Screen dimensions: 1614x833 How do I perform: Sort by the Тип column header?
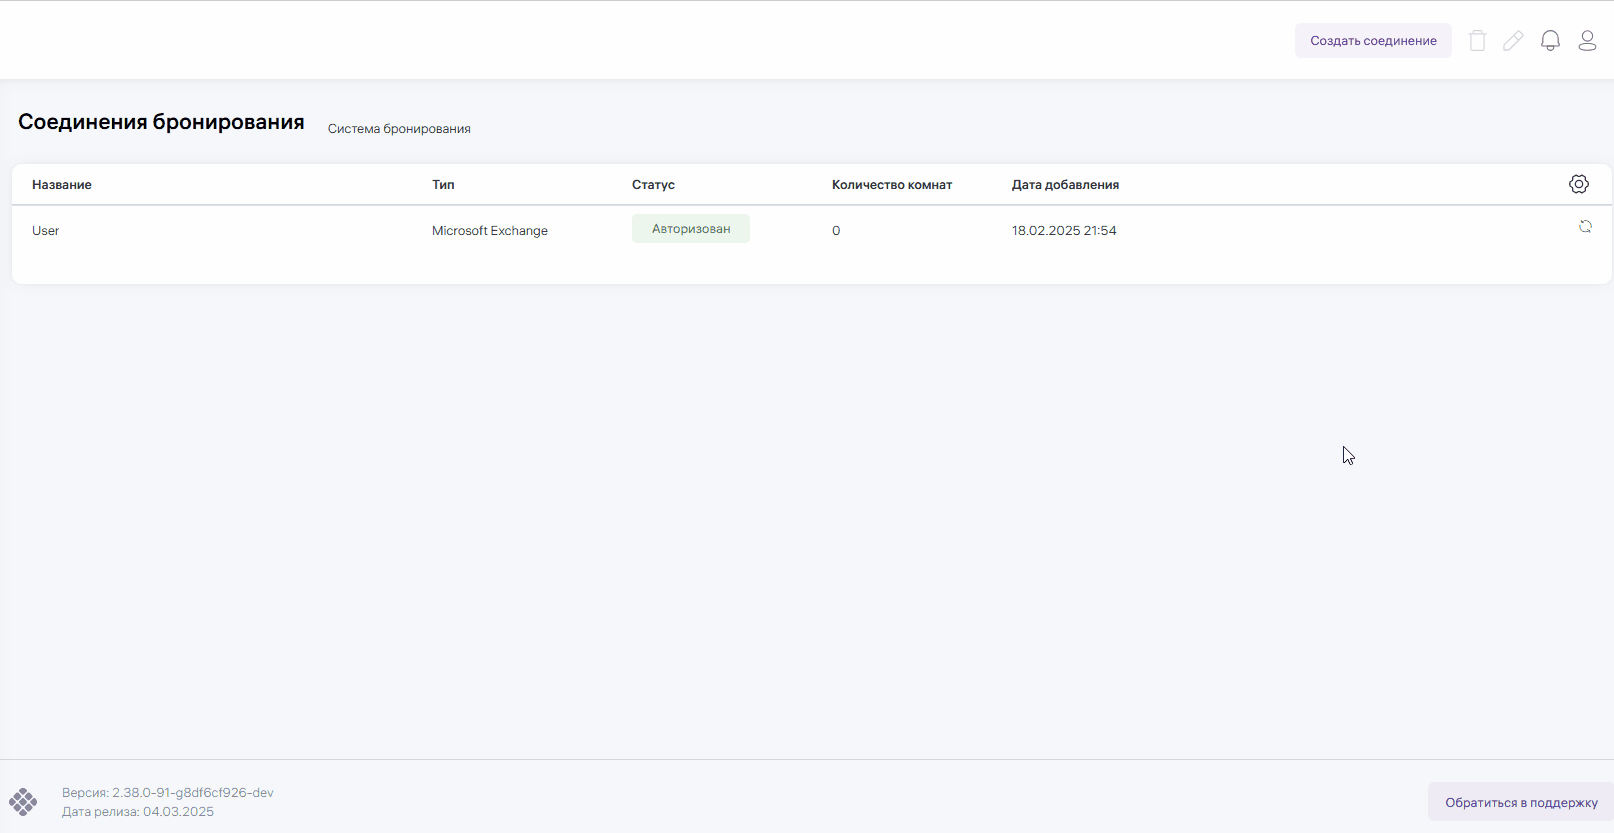click(443, 185)
